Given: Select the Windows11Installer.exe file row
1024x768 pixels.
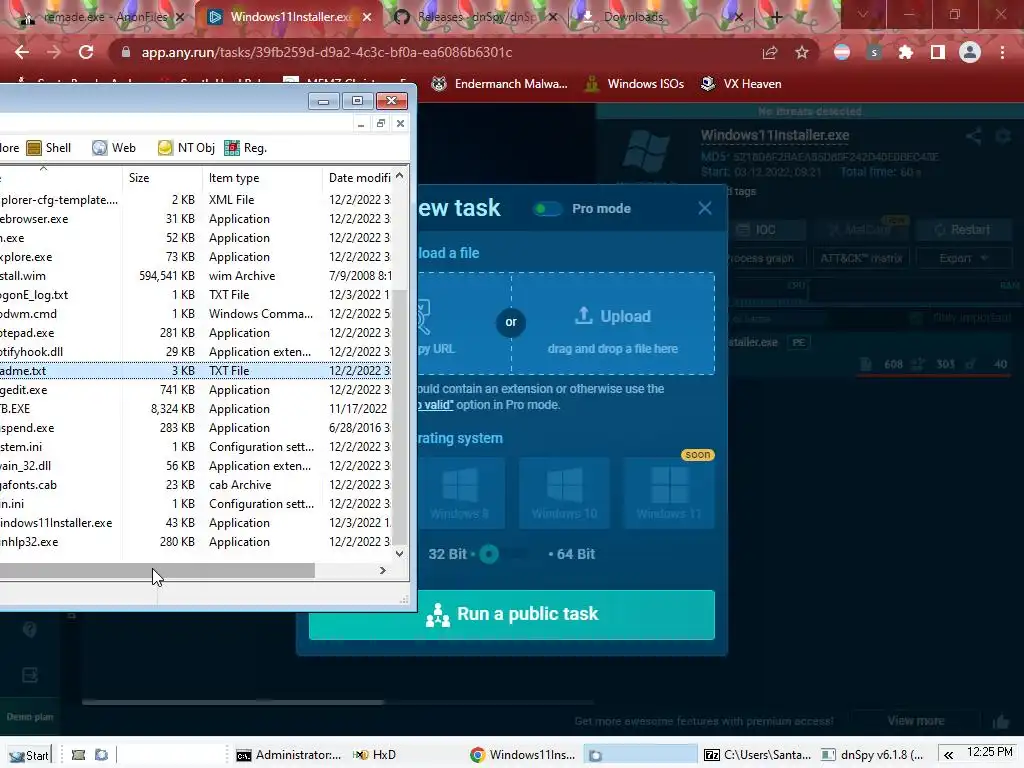Looking at the screenshot, I should (x=196, y=522).
